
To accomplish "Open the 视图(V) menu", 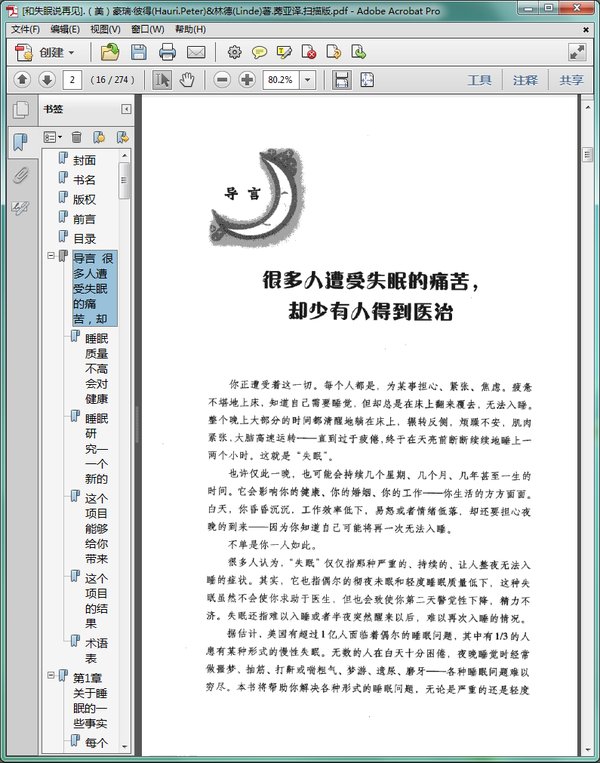I will point(106,29).
